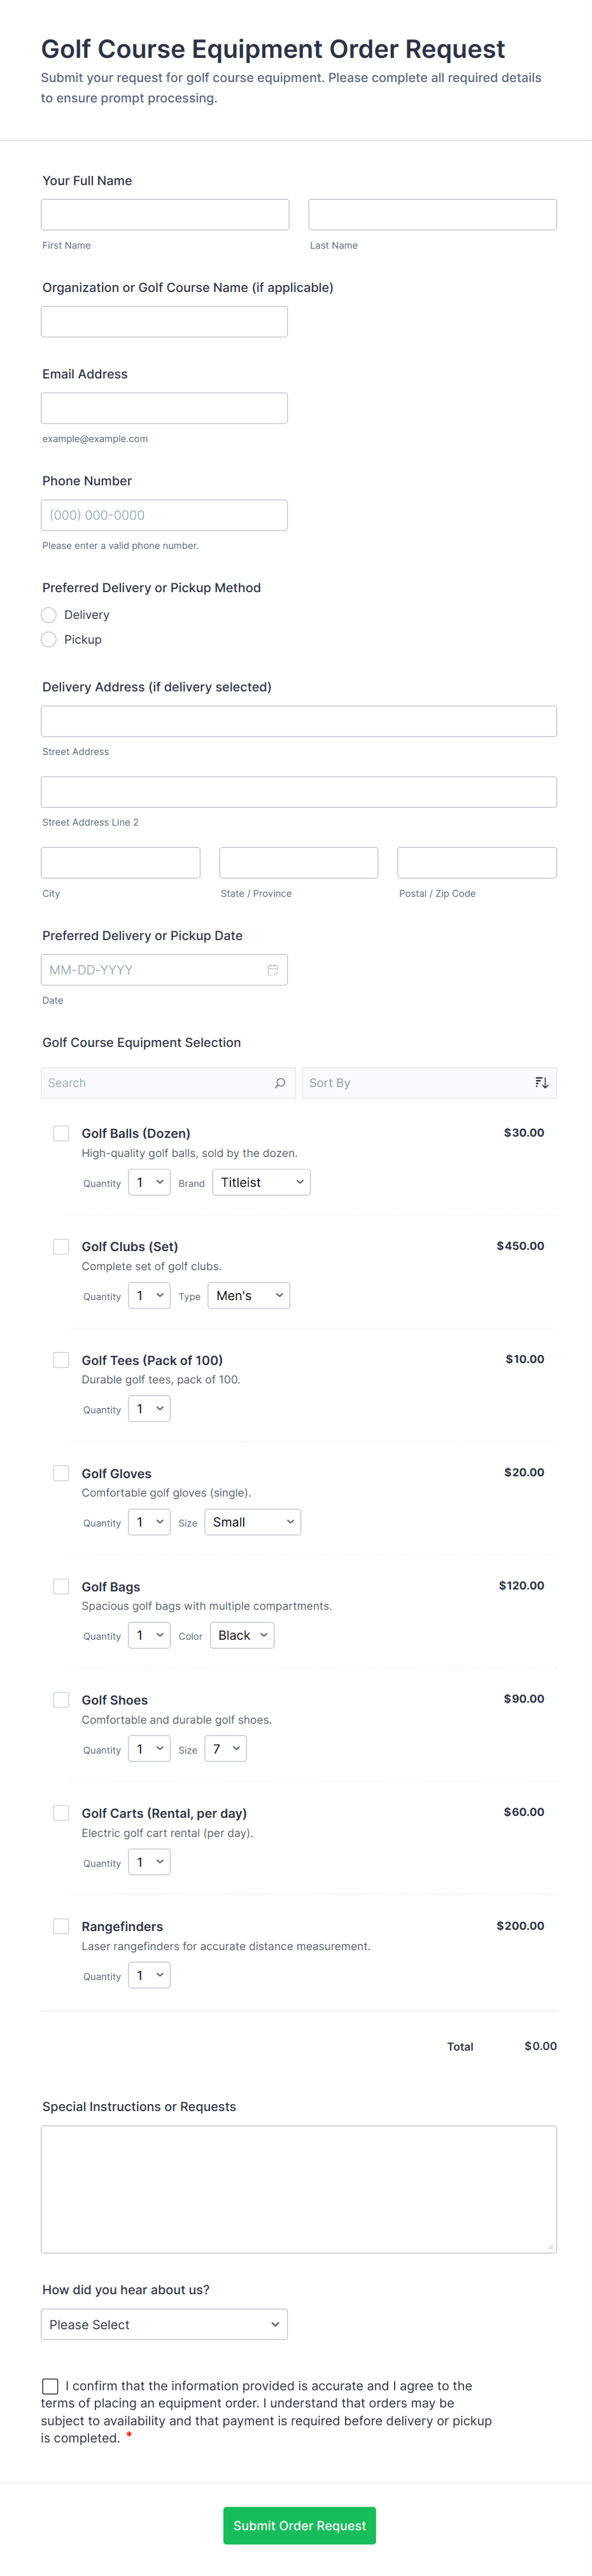Image resolution: width=592 pixels, height=2576 pixels.
Task: Open the Golf Gloves Size dropdown
Action: (252, 1522)
